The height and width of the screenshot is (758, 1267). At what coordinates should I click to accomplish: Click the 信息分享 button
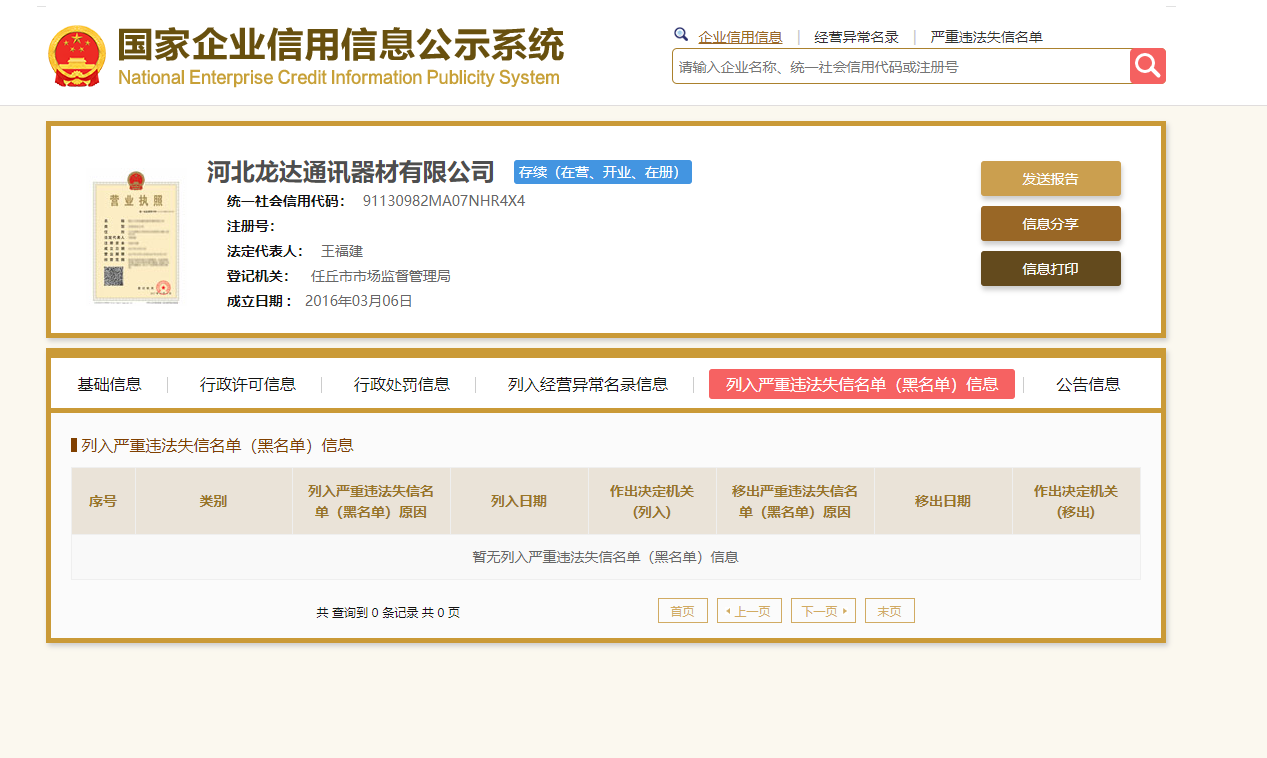[1050, 224]
